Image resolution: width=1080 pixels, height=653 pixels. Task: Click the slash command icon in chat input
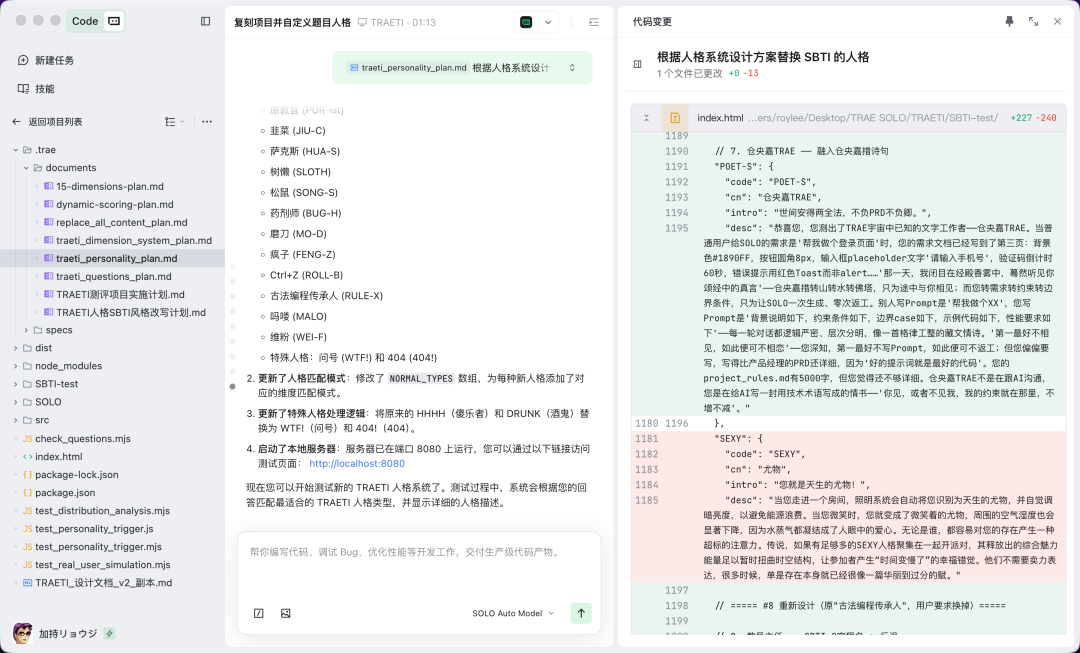tap(258, 613)
